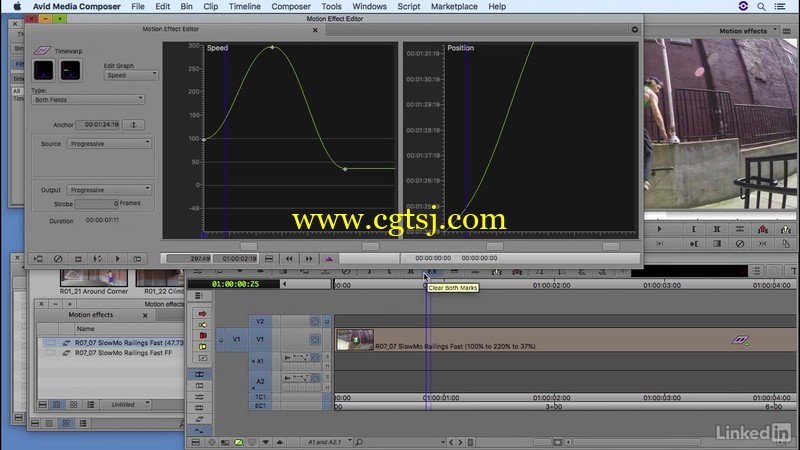Viewport: 800px width, 450px height.
Task: Click the Anchor timecode field
Action: click(97, 124)
